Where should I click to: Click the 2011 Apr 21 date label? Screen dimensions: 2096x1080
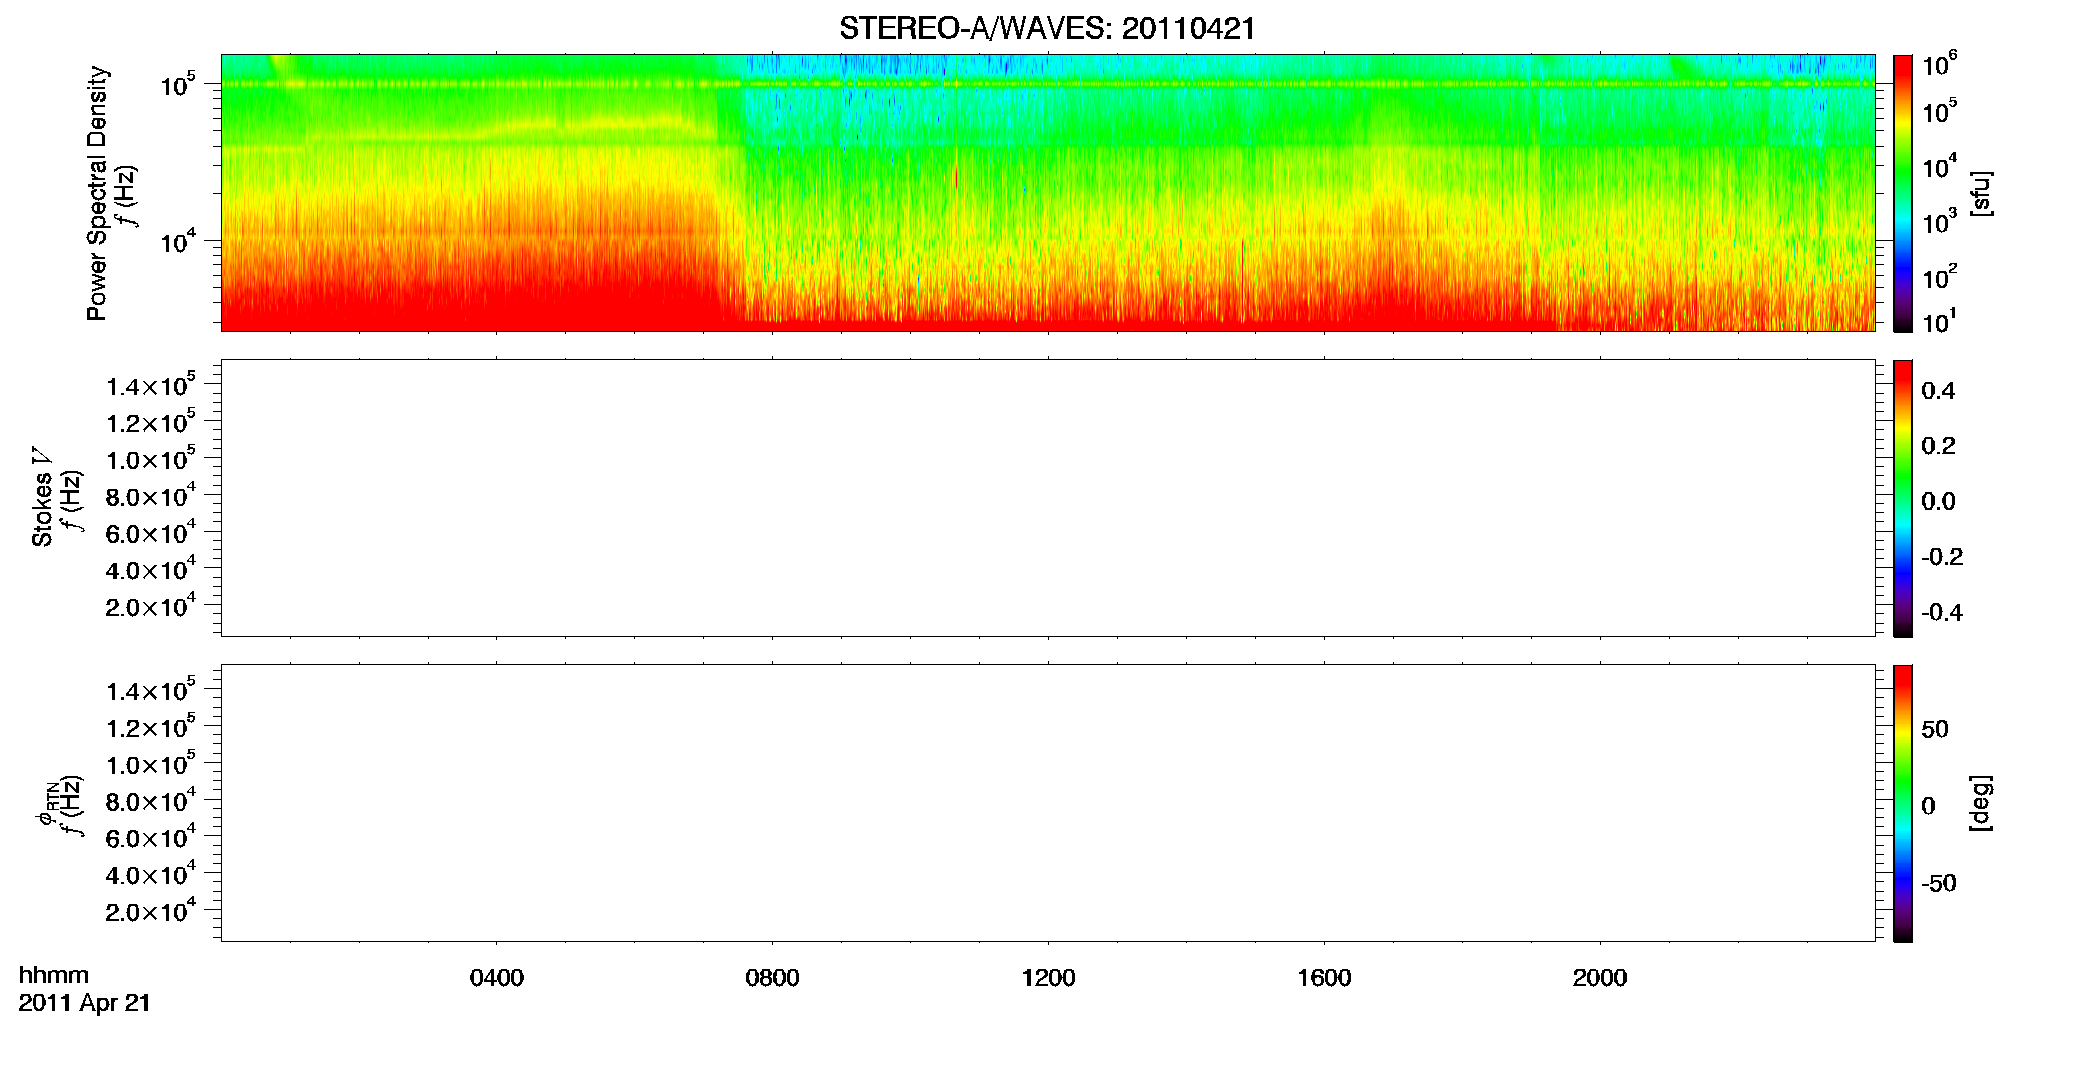(x=85, y=1003)
